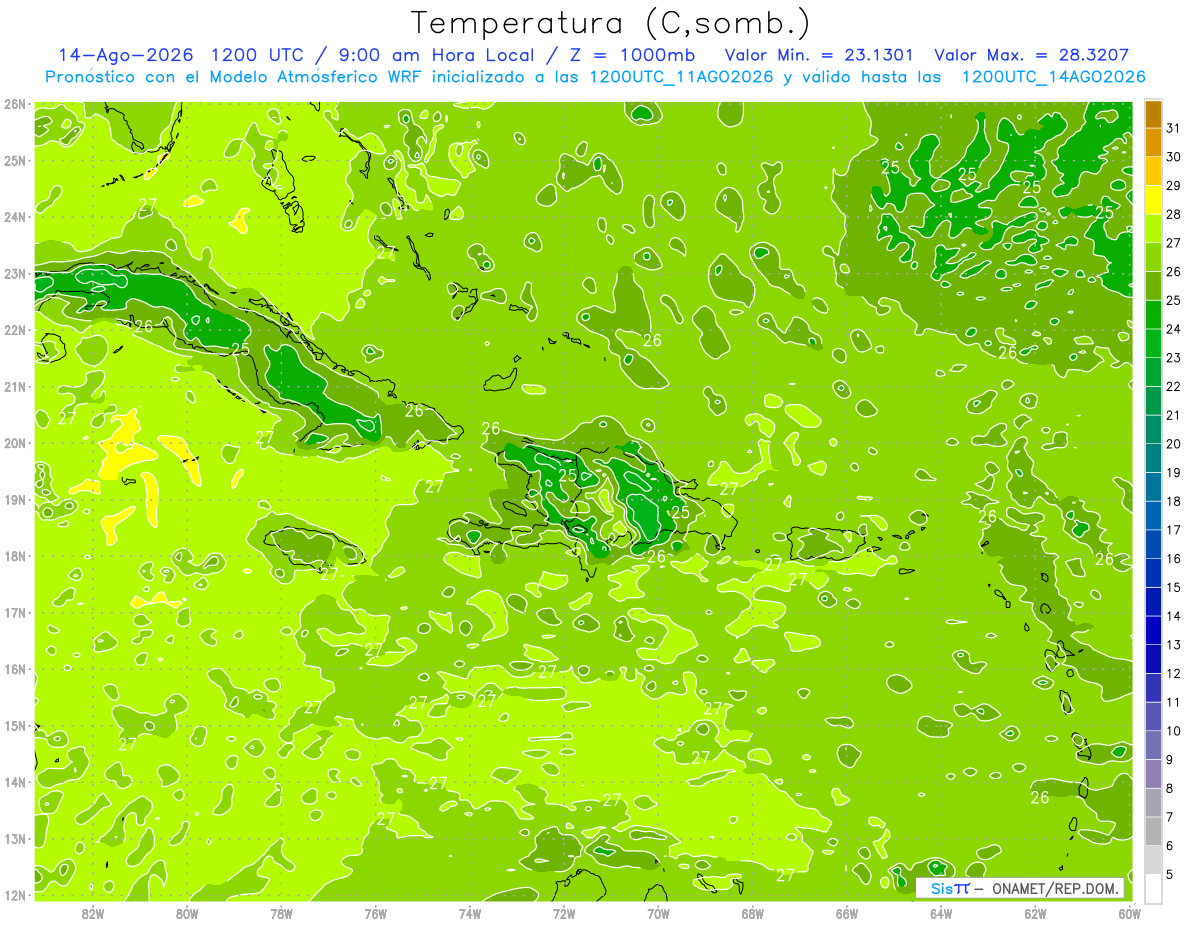This screenshot has width=1200, height=927.
Task: Click the 12N latitude axis label
Action: pos(15,895)
